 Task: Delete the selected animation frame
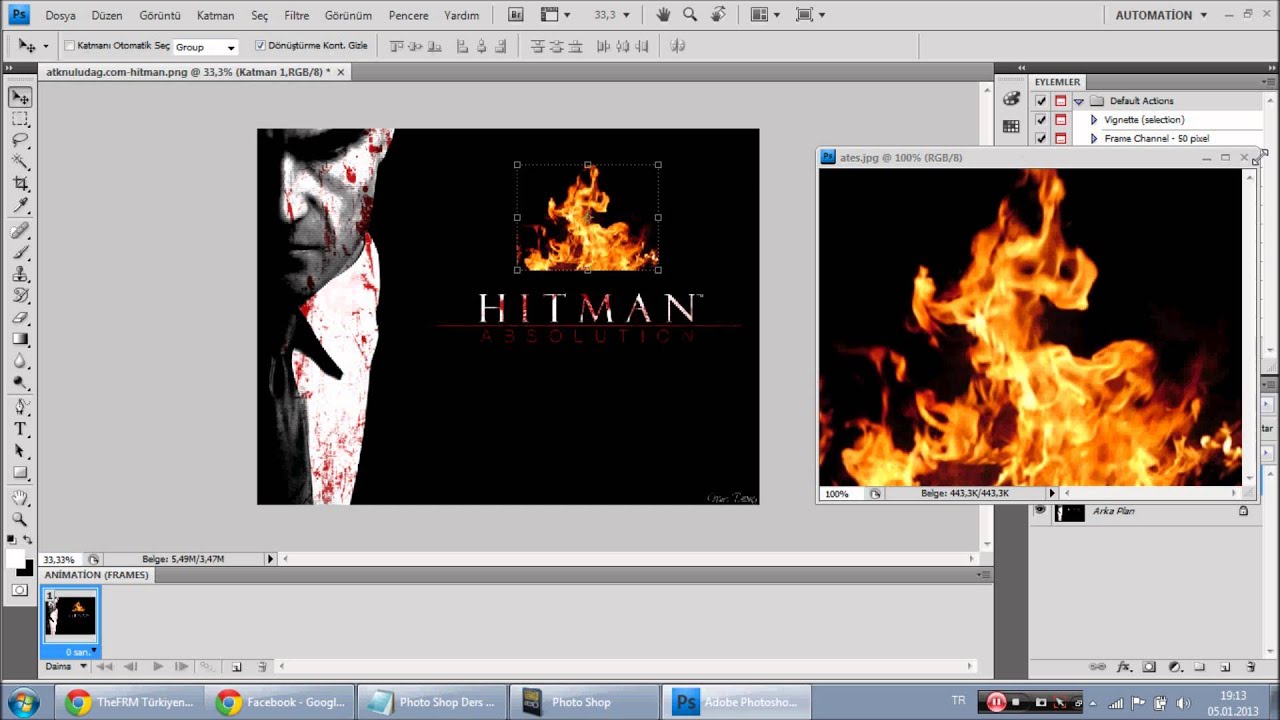[x=262, y=666]
